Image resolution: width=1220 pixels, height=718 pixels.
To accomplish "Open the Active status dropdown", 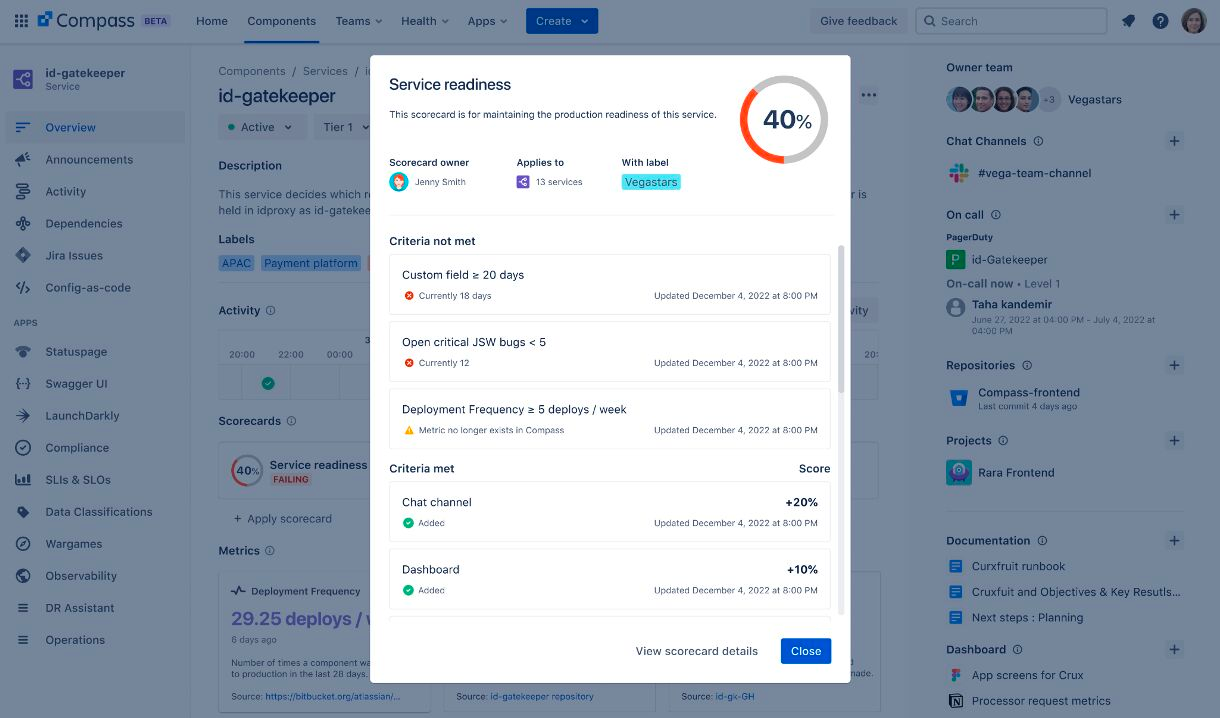I will [262, 127].
